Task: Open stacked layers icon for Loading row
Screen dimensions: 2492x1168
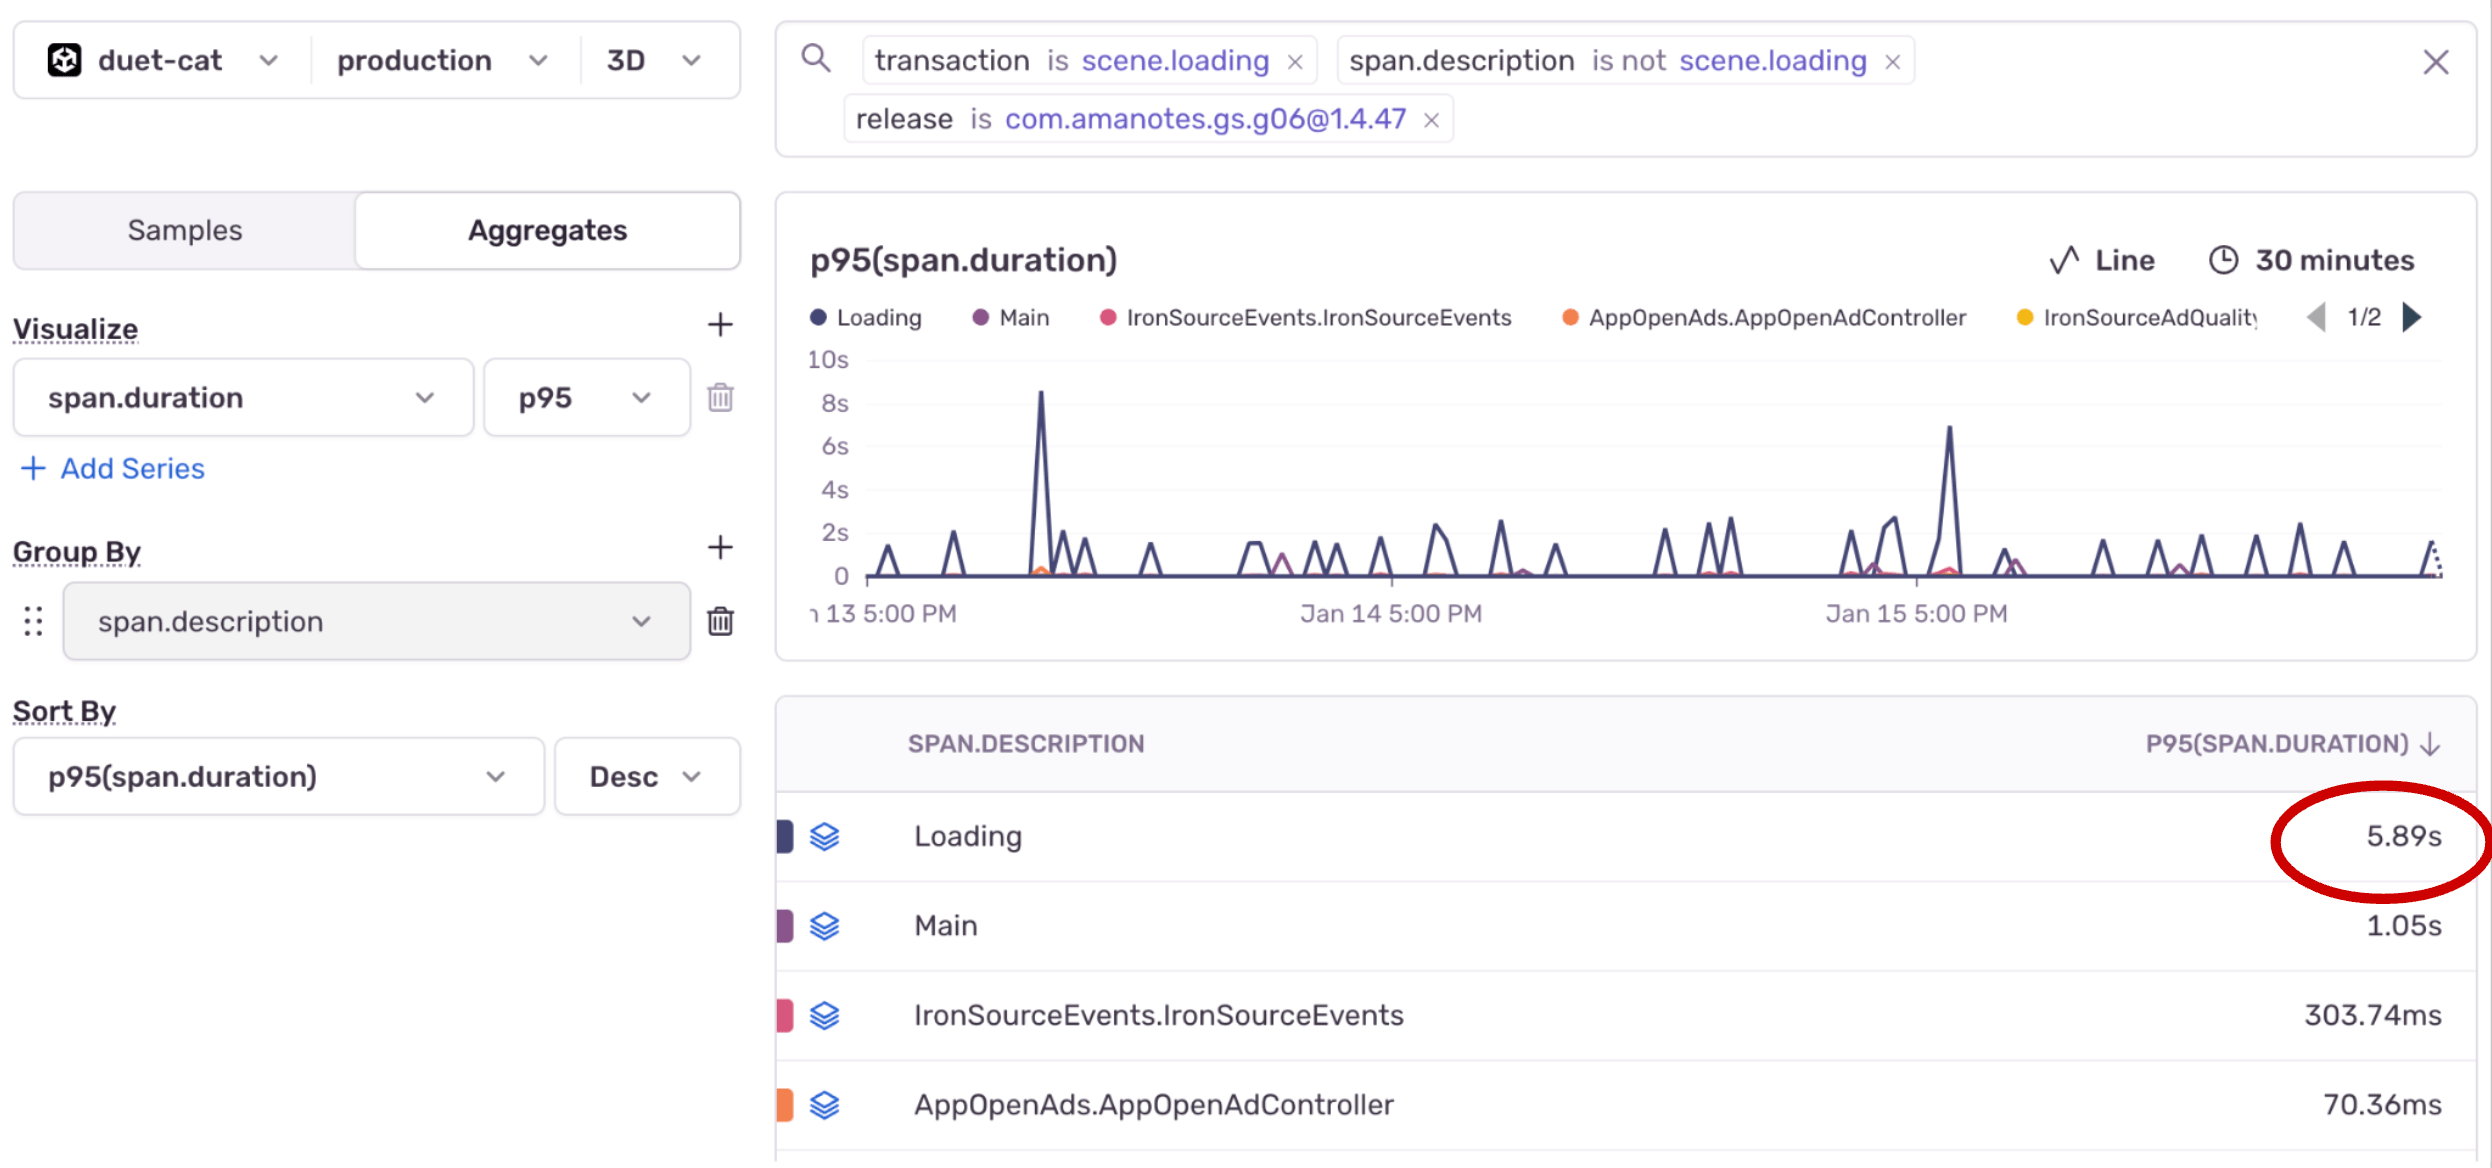Action: click(x=824, y=836)
